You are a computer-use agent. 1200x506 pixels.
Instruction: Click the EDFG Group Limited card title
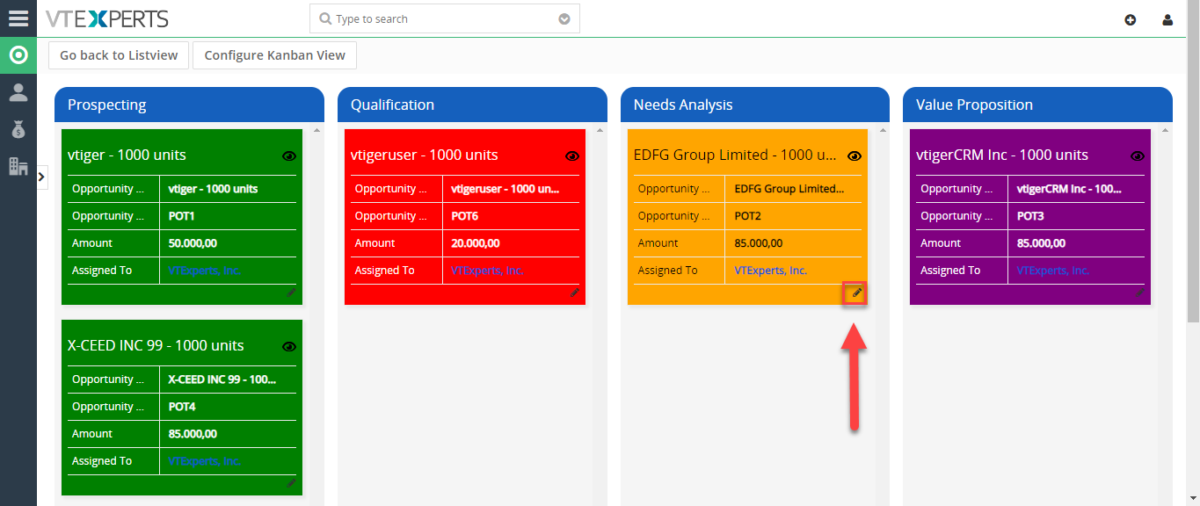pyautogui.click(x=735, y=155)
